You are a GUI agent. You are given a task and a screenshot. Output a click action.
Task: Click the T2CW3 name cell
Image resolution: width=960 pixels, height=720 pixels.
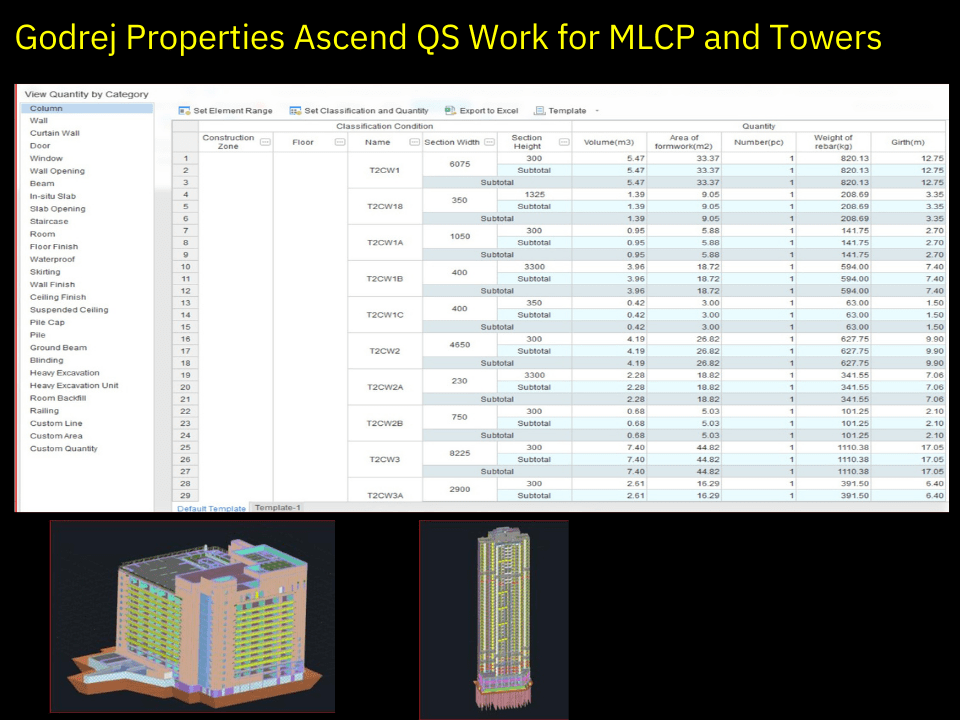384,459
